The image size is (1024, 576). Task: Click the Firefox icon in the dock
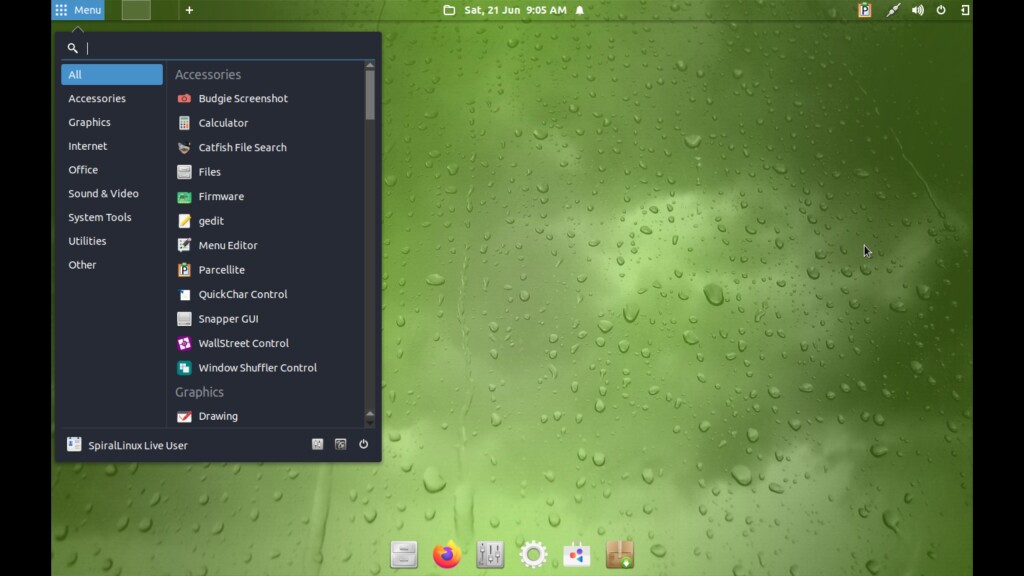coord(447,554)
